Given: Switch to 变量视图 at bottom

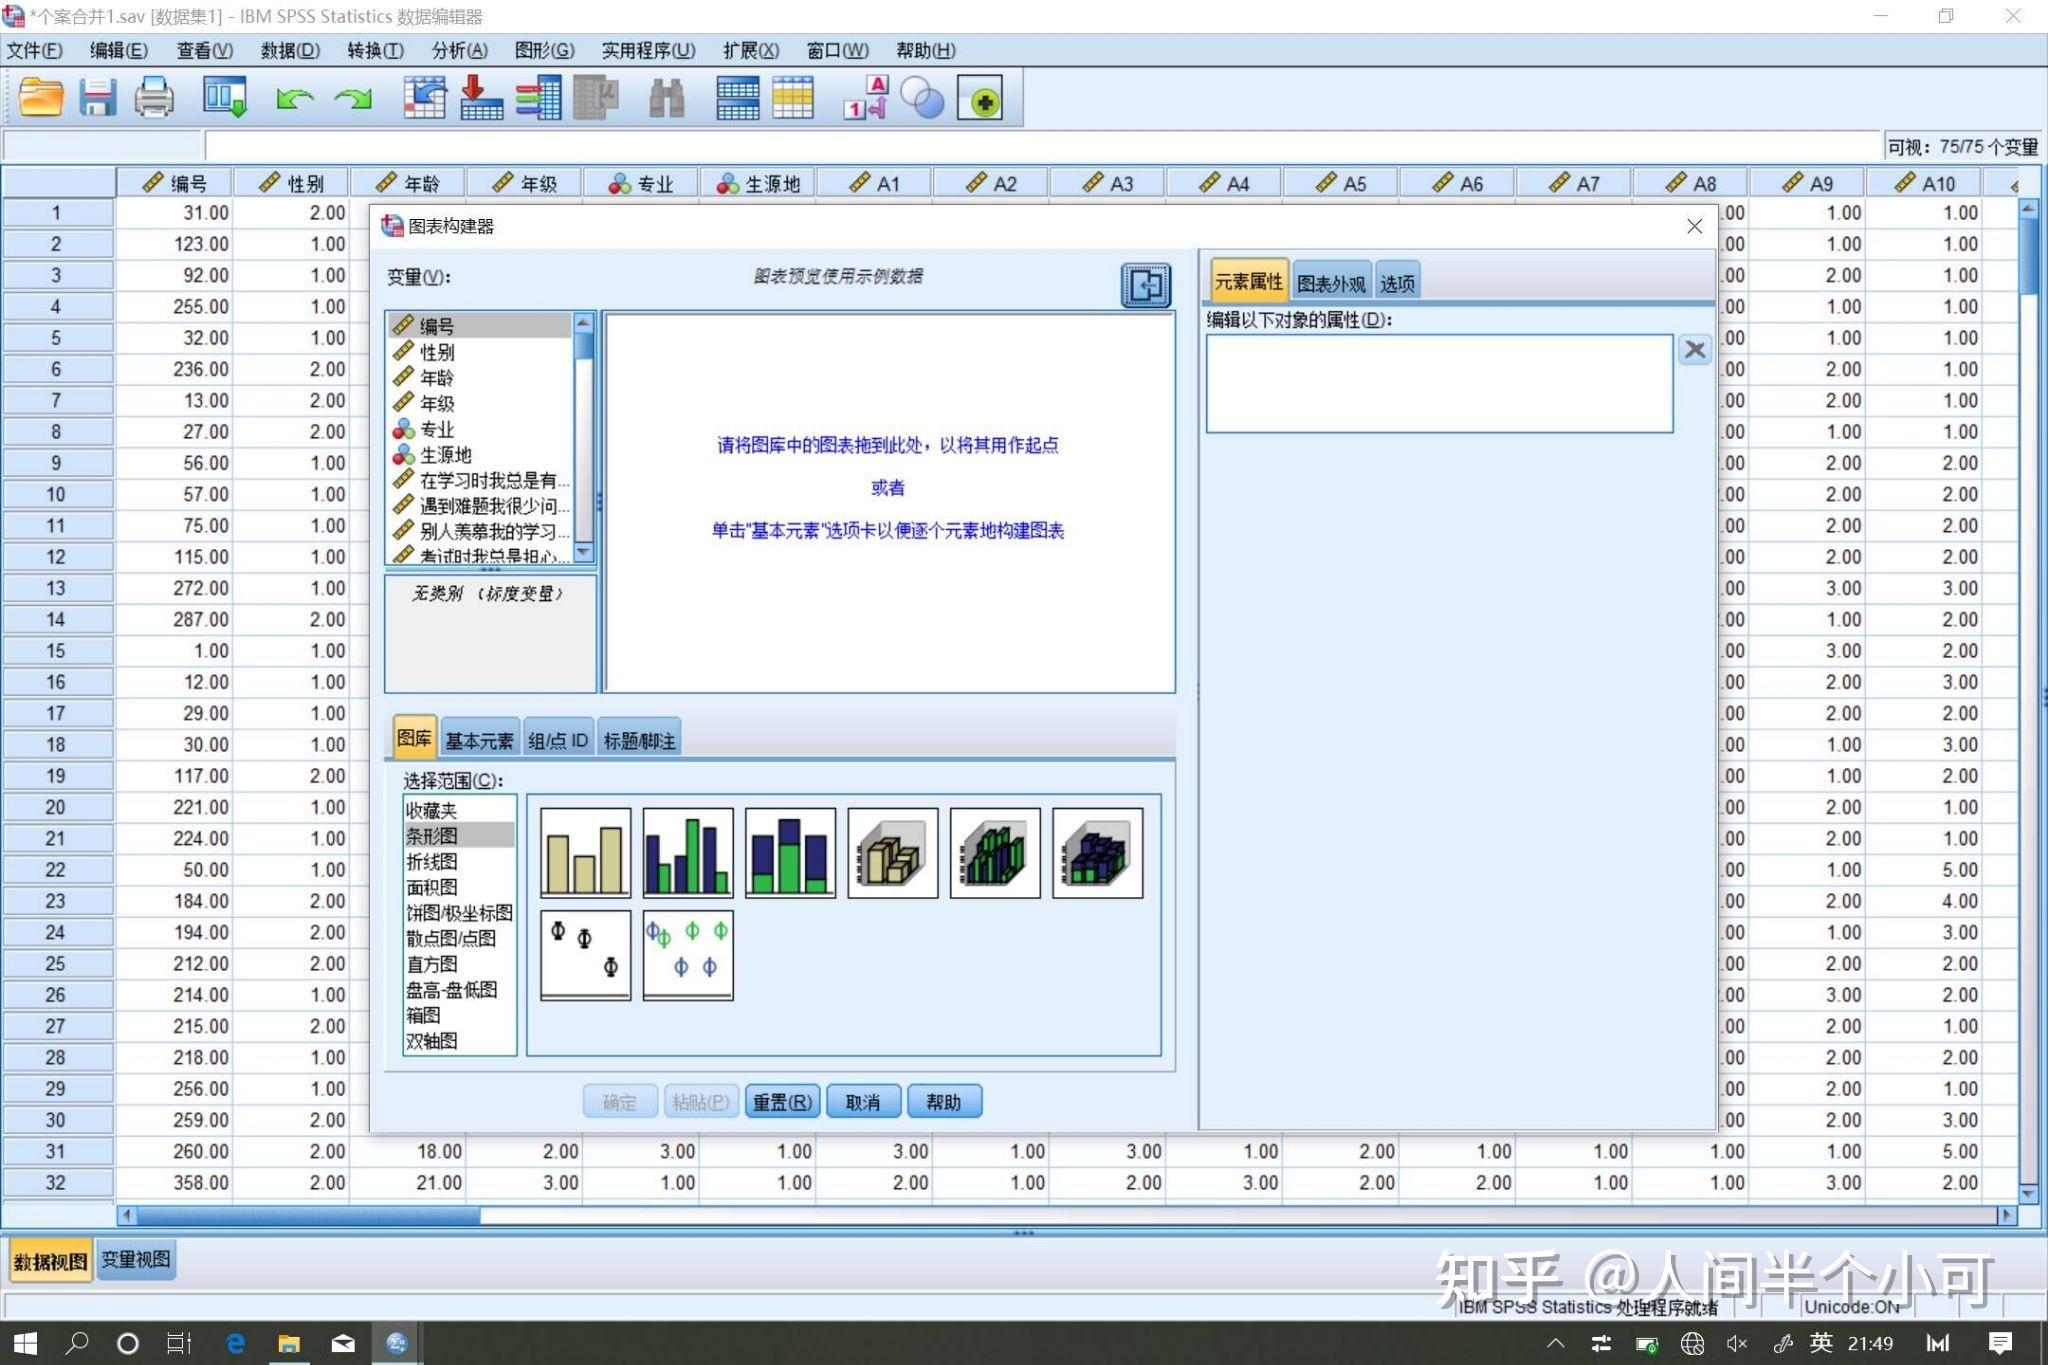Looking at the screenshot, I should click(x=136, y=1260).
